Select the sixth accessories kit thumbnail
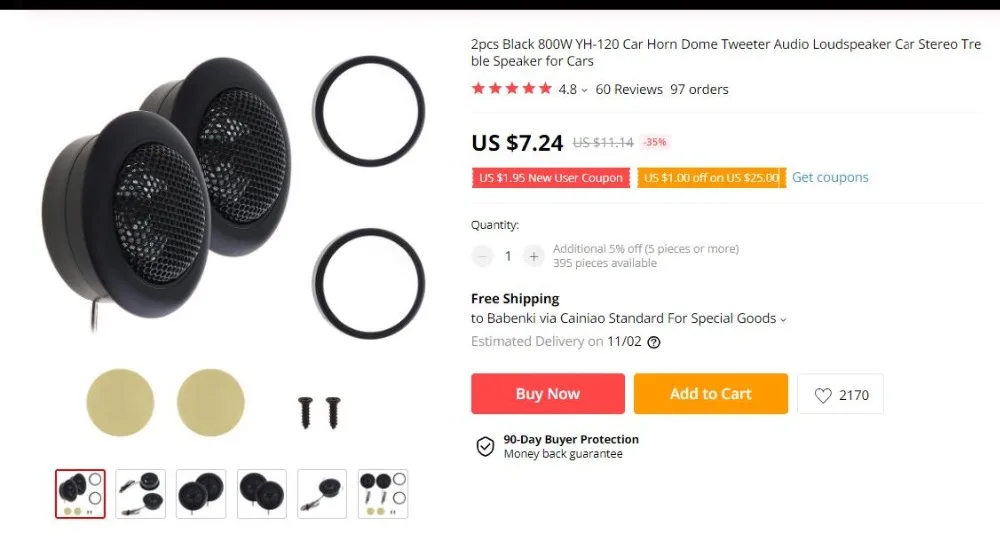This screenshot has height=541, width=1000. point(383,494)
